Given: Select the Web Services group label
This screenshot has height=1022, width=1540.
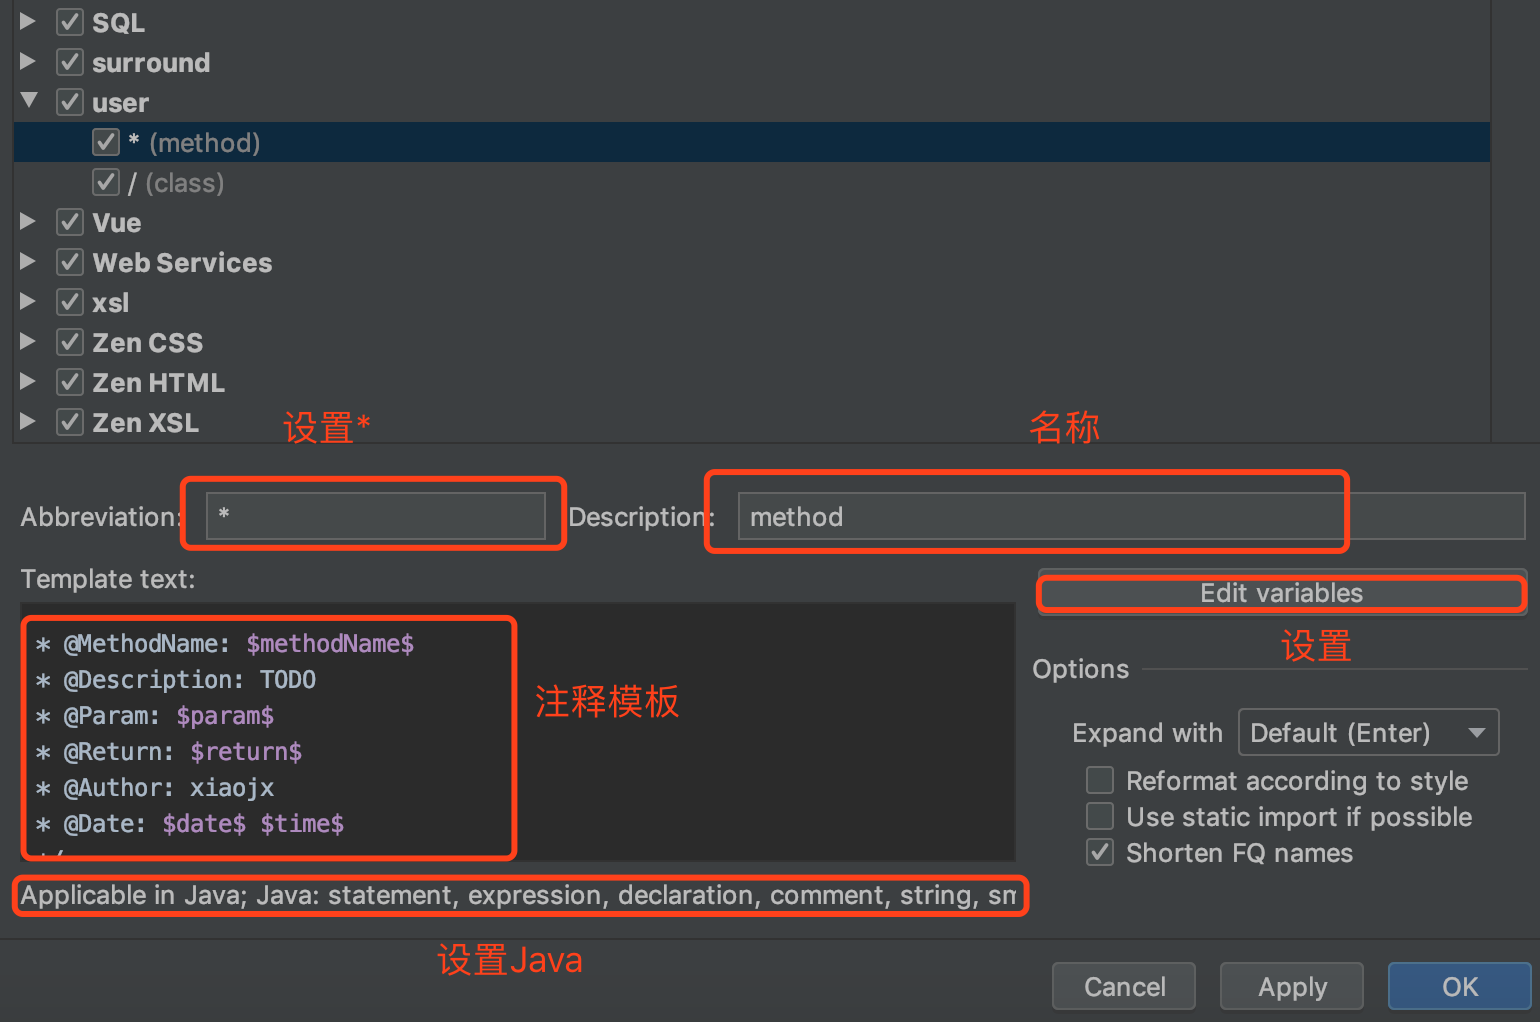Looking at the screenshot, I should coord(182,262).
